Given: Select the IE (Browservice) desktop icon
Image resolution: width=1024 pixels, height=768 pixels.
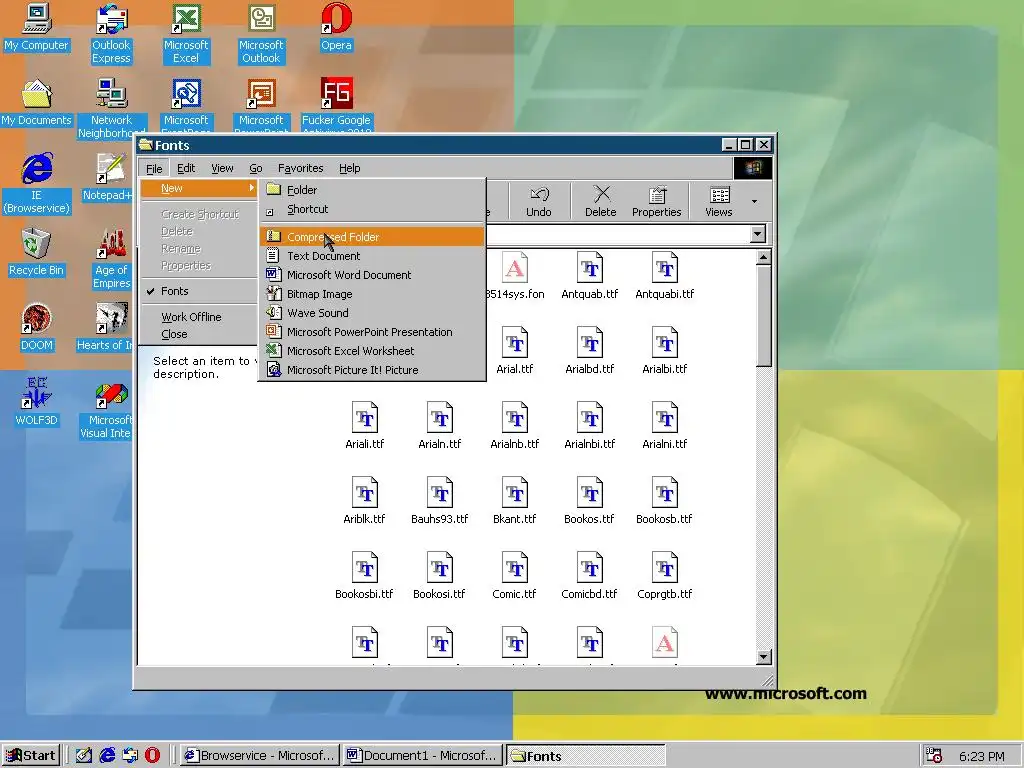Looking at the screenshot, I should [36, 184].
